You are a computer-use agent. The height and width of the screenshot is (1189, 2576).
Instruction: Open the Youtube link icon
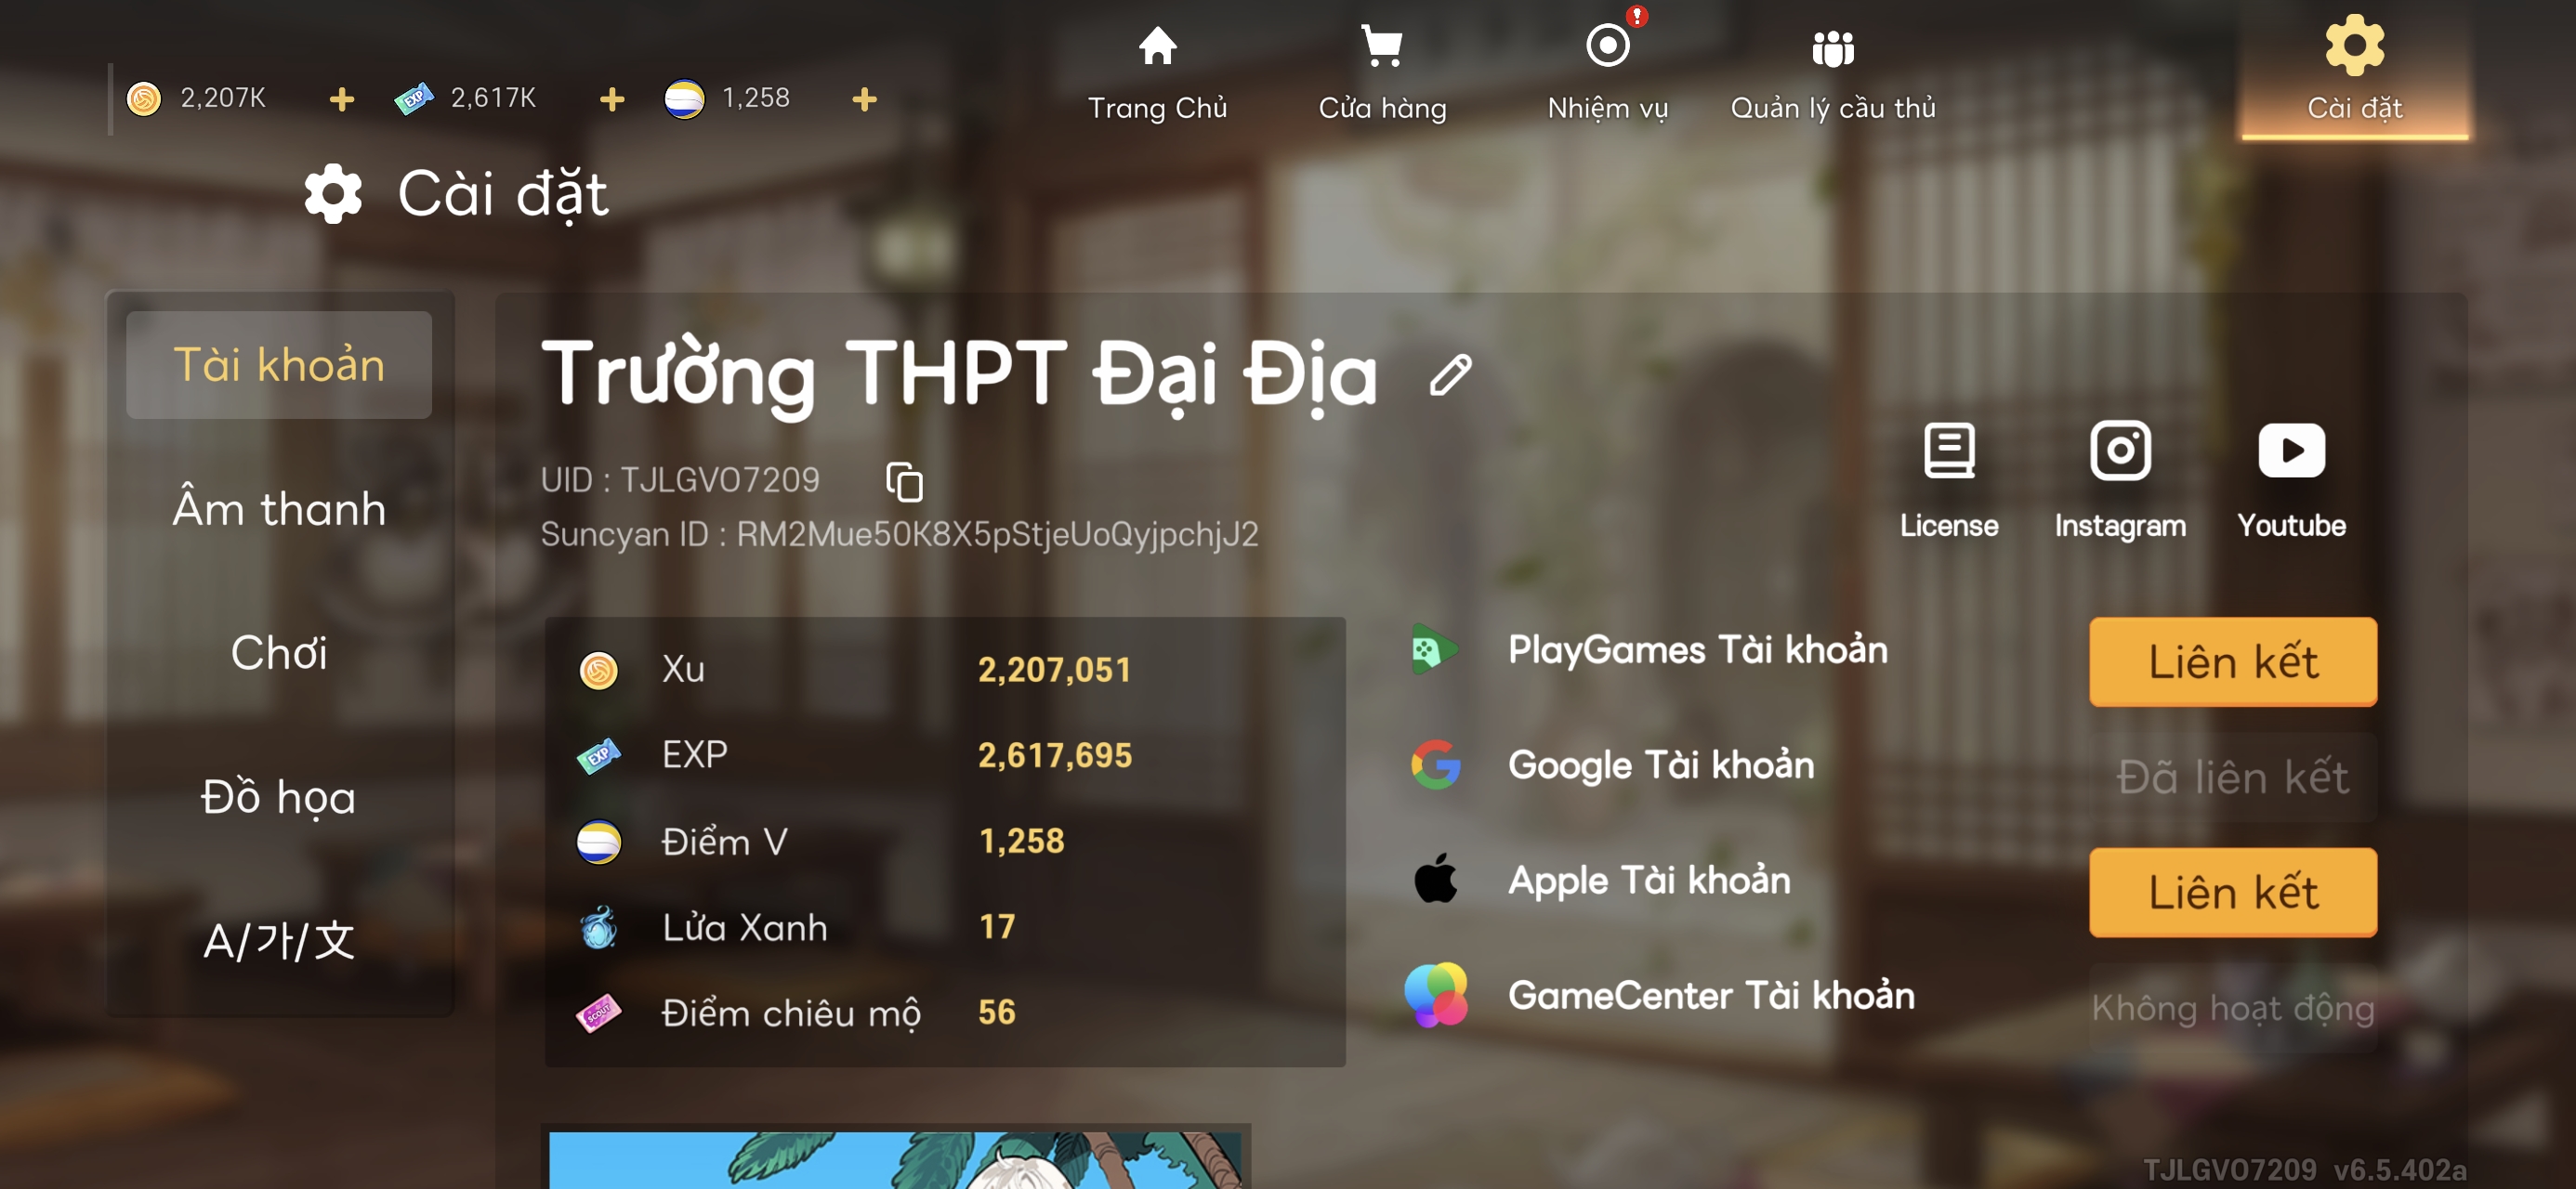(x=2290, y=452)
